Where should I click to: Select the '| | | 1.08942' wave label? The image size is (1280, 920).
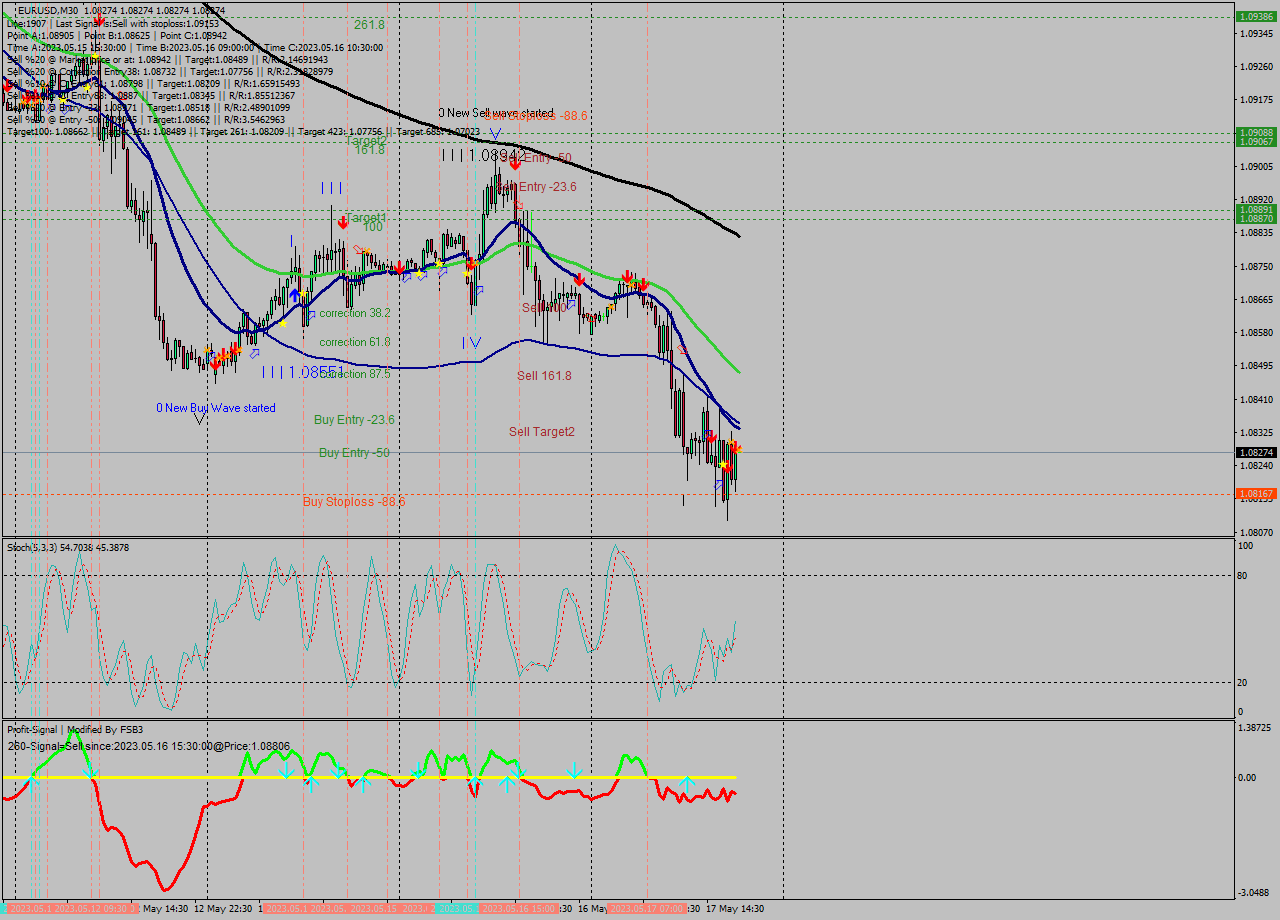[x=483, y=156]
